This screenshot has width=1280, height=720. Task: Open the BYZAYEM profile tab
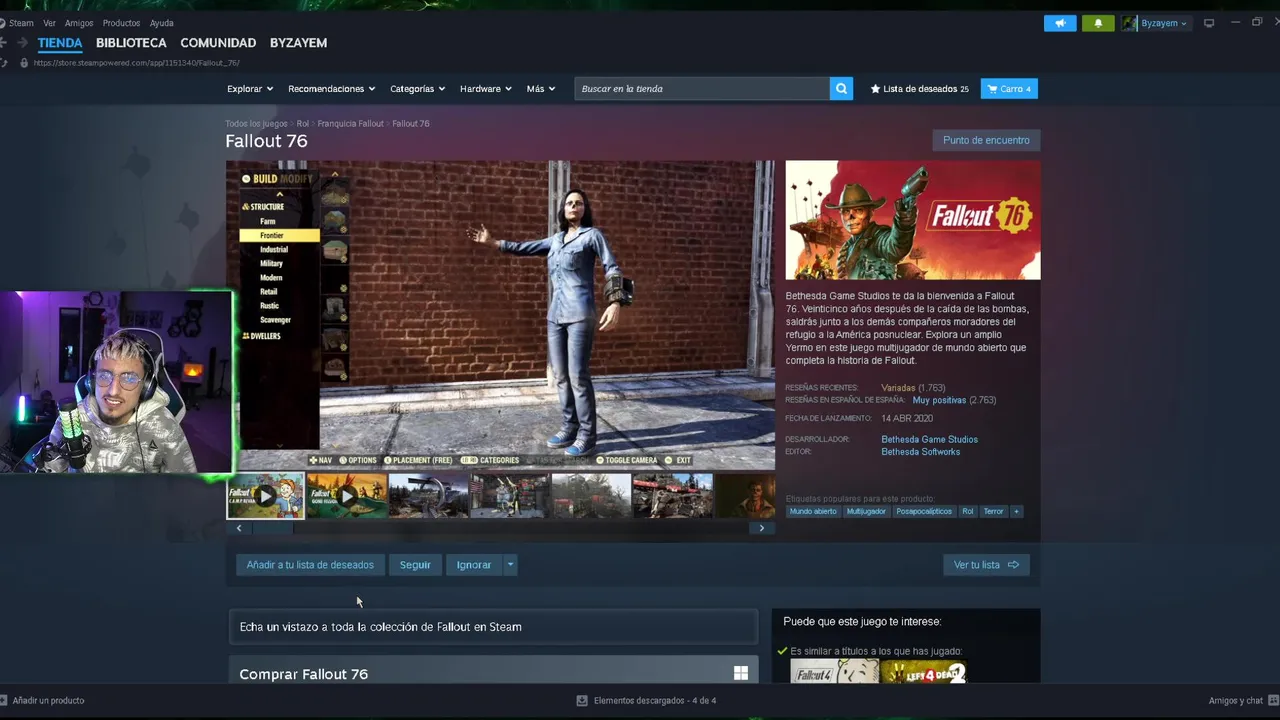[298, 43]
